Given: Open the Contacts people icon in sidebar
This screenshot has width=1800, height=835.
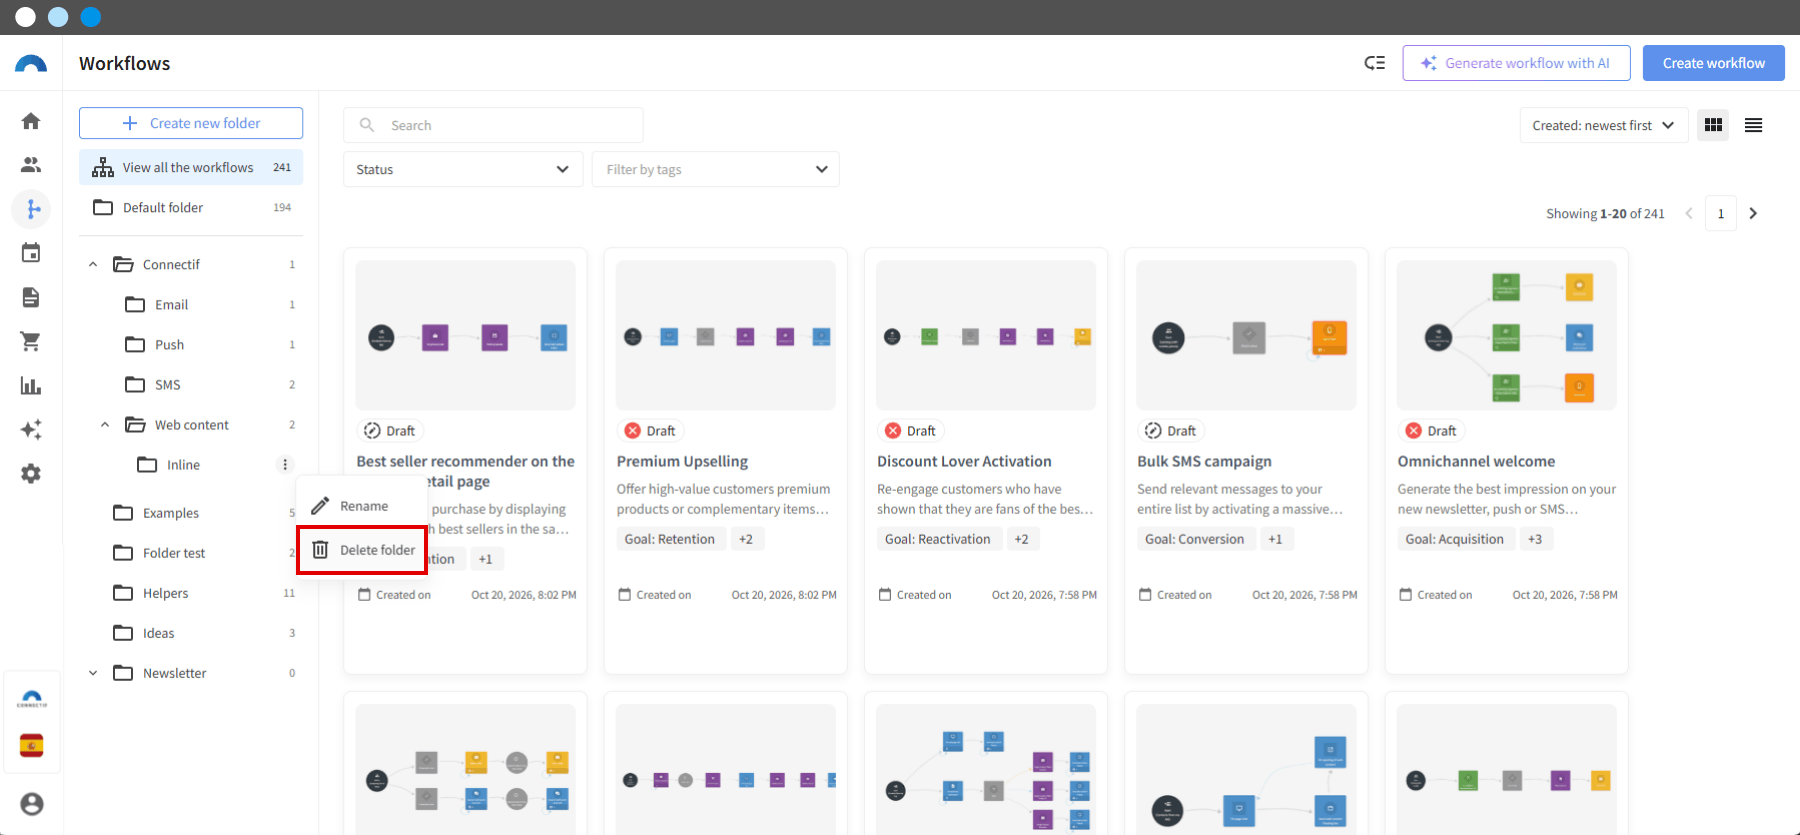Looking at the screenshot, I should pos(31,165).
